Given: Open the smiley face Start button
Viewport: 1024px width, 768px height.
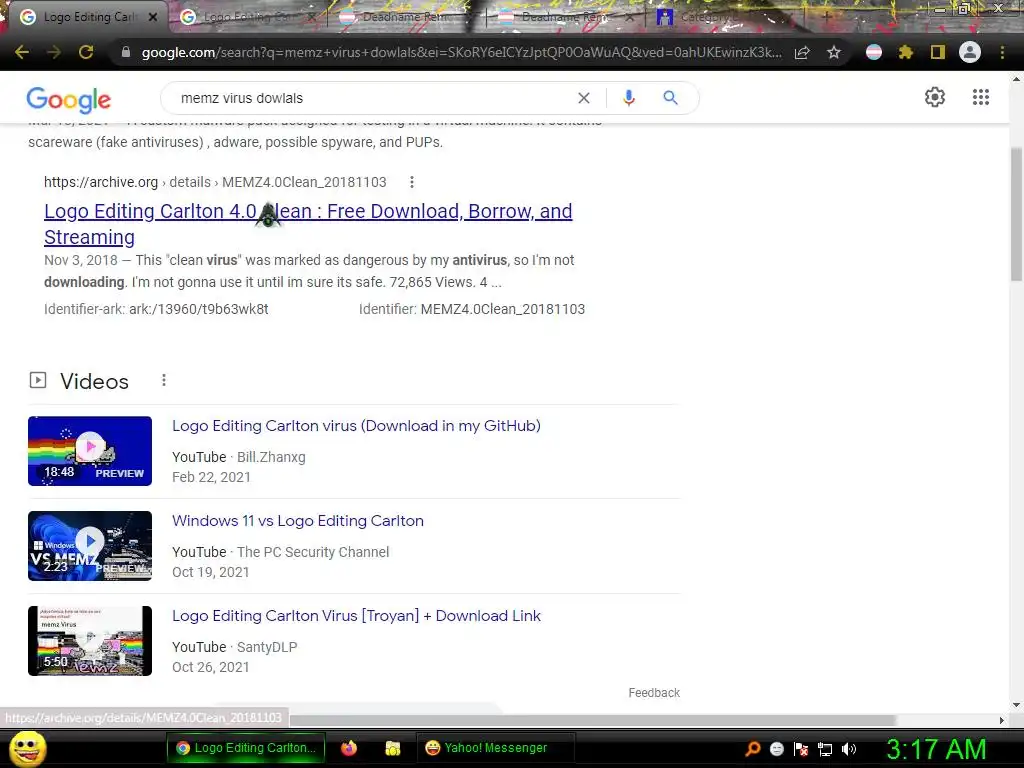Looking at the screenshot, I should point(27,748).
